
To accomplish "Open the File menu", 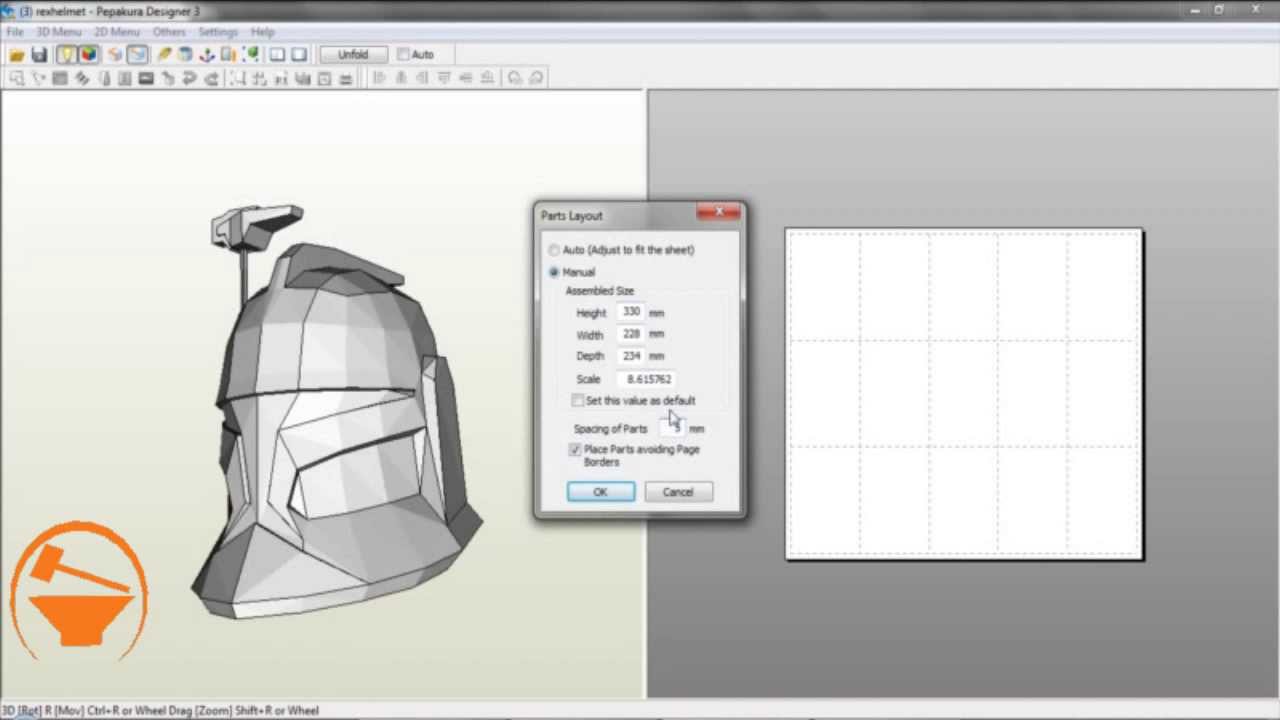I will point(15,32).
